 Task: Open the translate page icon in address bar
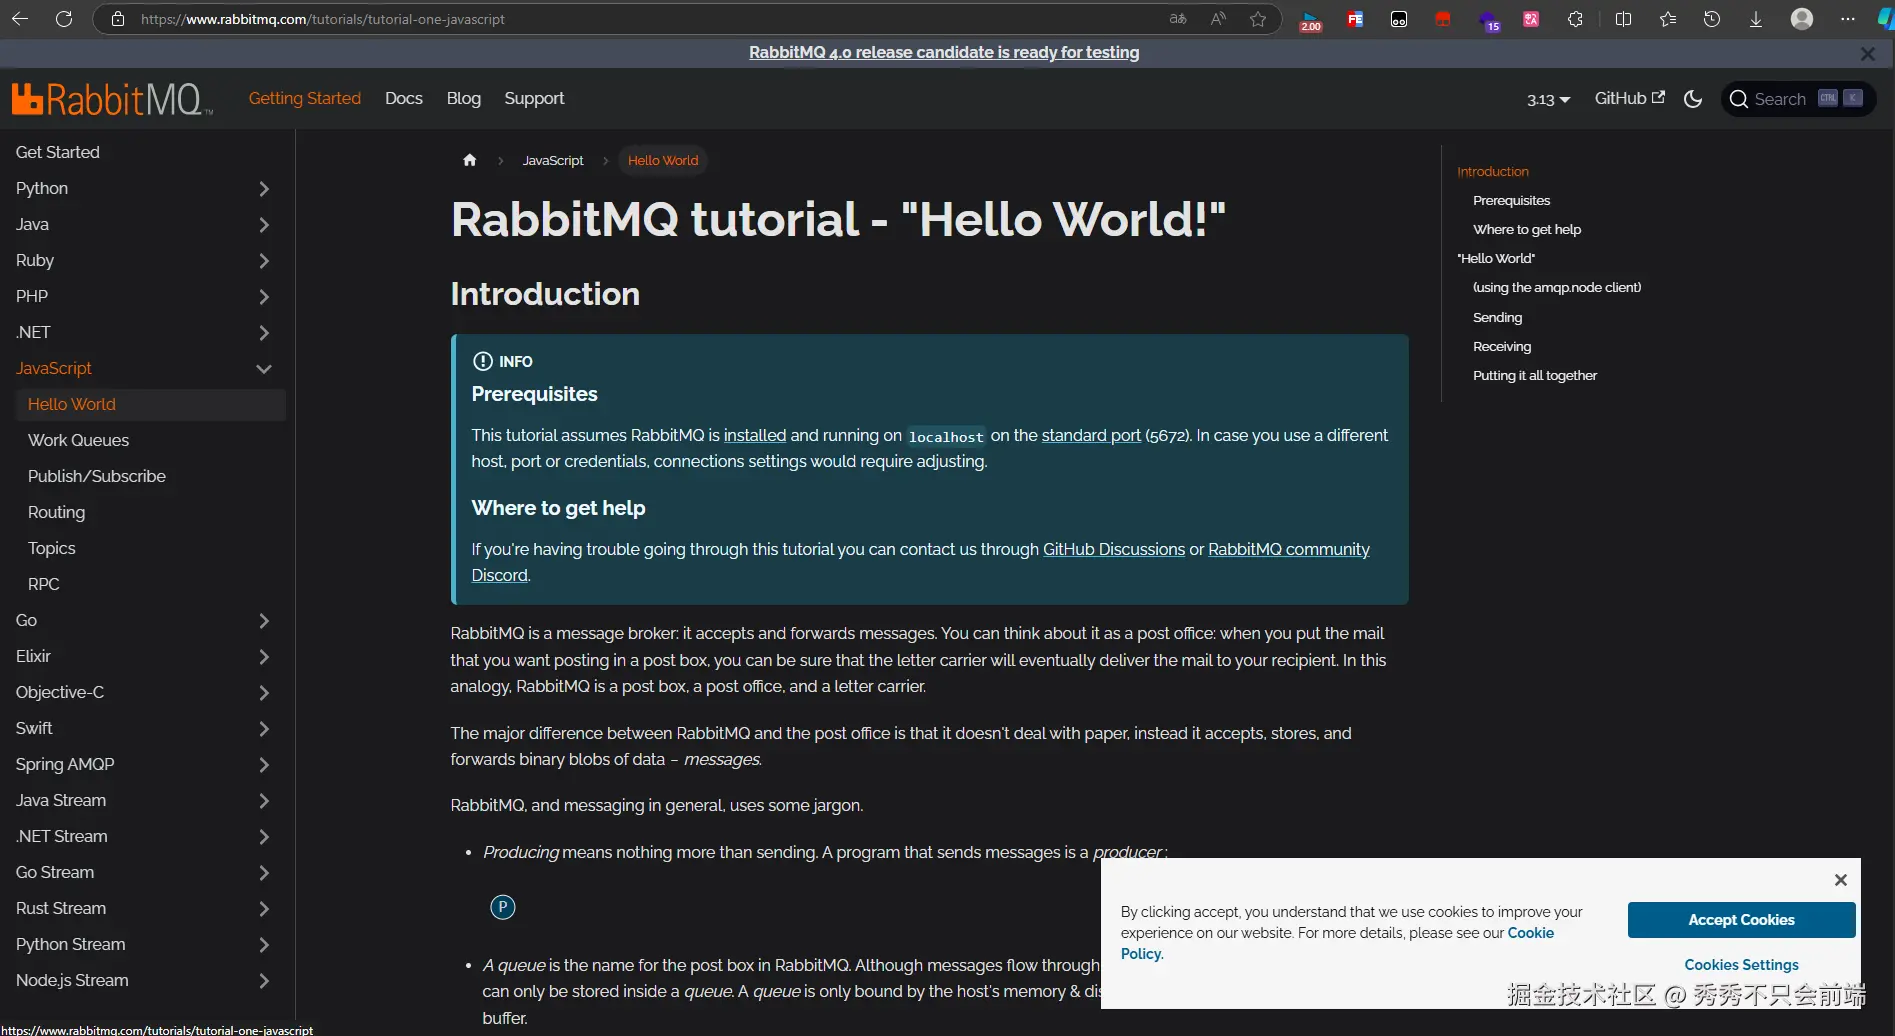1178,19
